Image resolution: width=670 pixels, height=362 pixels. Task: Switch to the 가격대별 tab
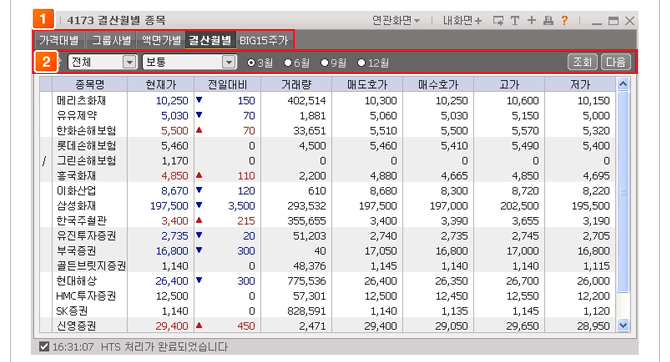click(59, 41)
